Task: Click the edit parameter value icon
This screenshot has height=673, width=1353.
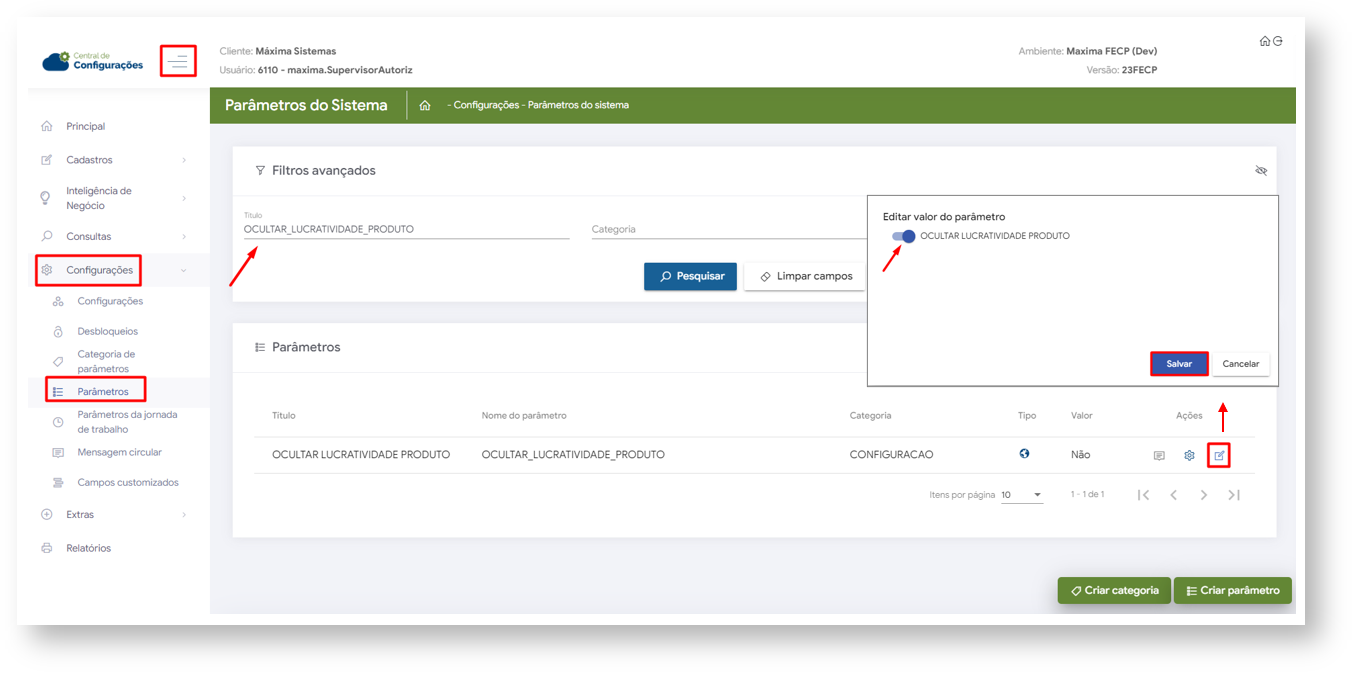Action: (x=1218, y=456)
